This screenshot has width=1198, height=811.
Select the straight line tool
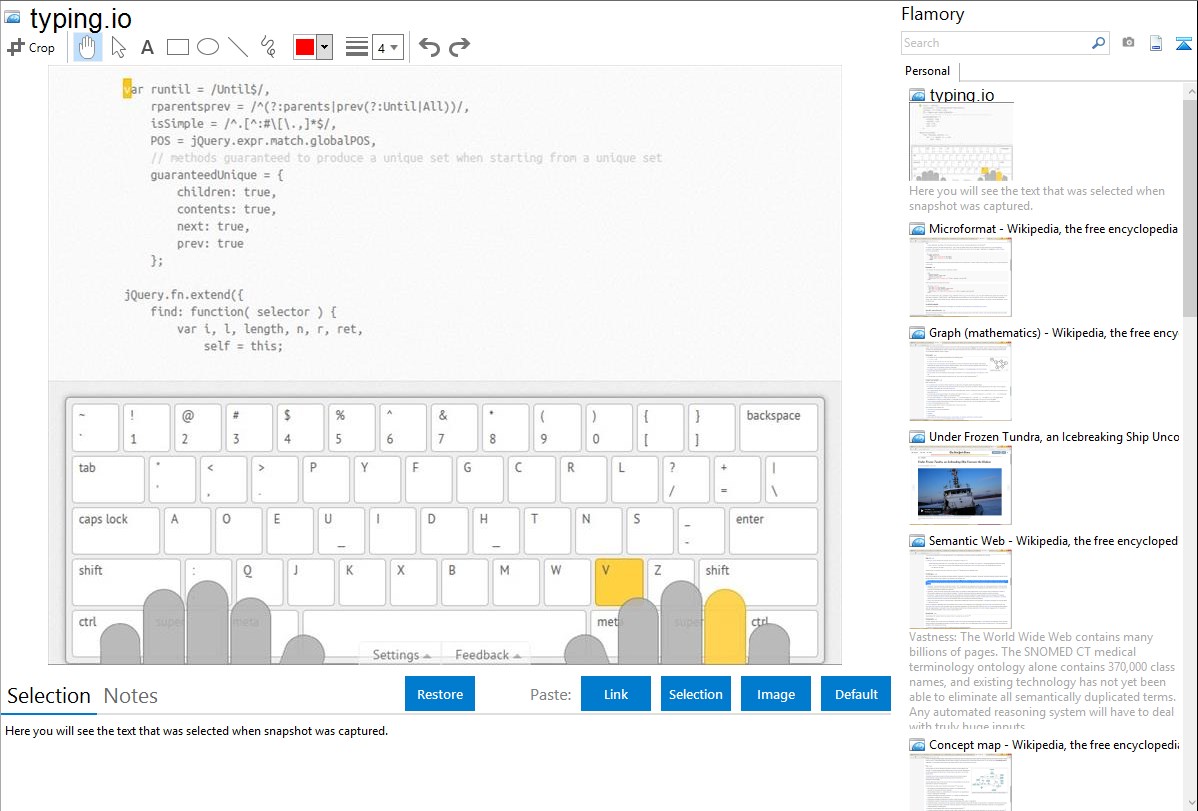tap(238, 47)
